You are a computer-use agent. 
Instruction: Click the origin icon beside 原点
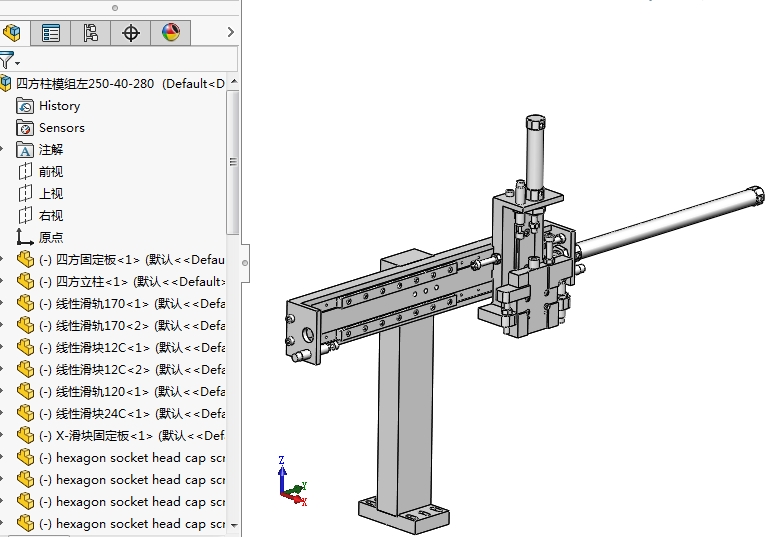pyautogui.click(x=25, y=237)
